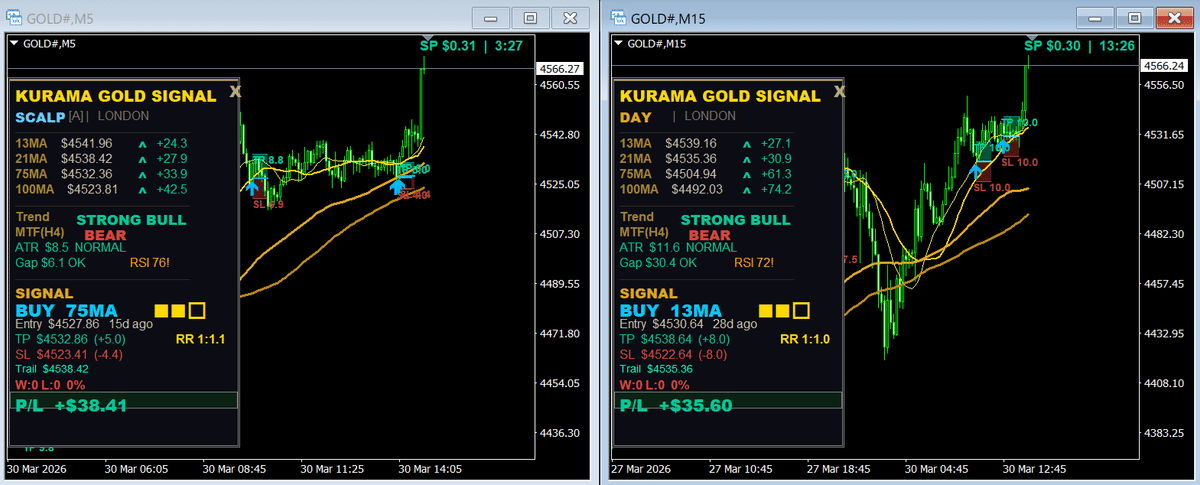
Task: Maximize the GOLD#,M15 chart window
Action: click(x=1134, y=18)
